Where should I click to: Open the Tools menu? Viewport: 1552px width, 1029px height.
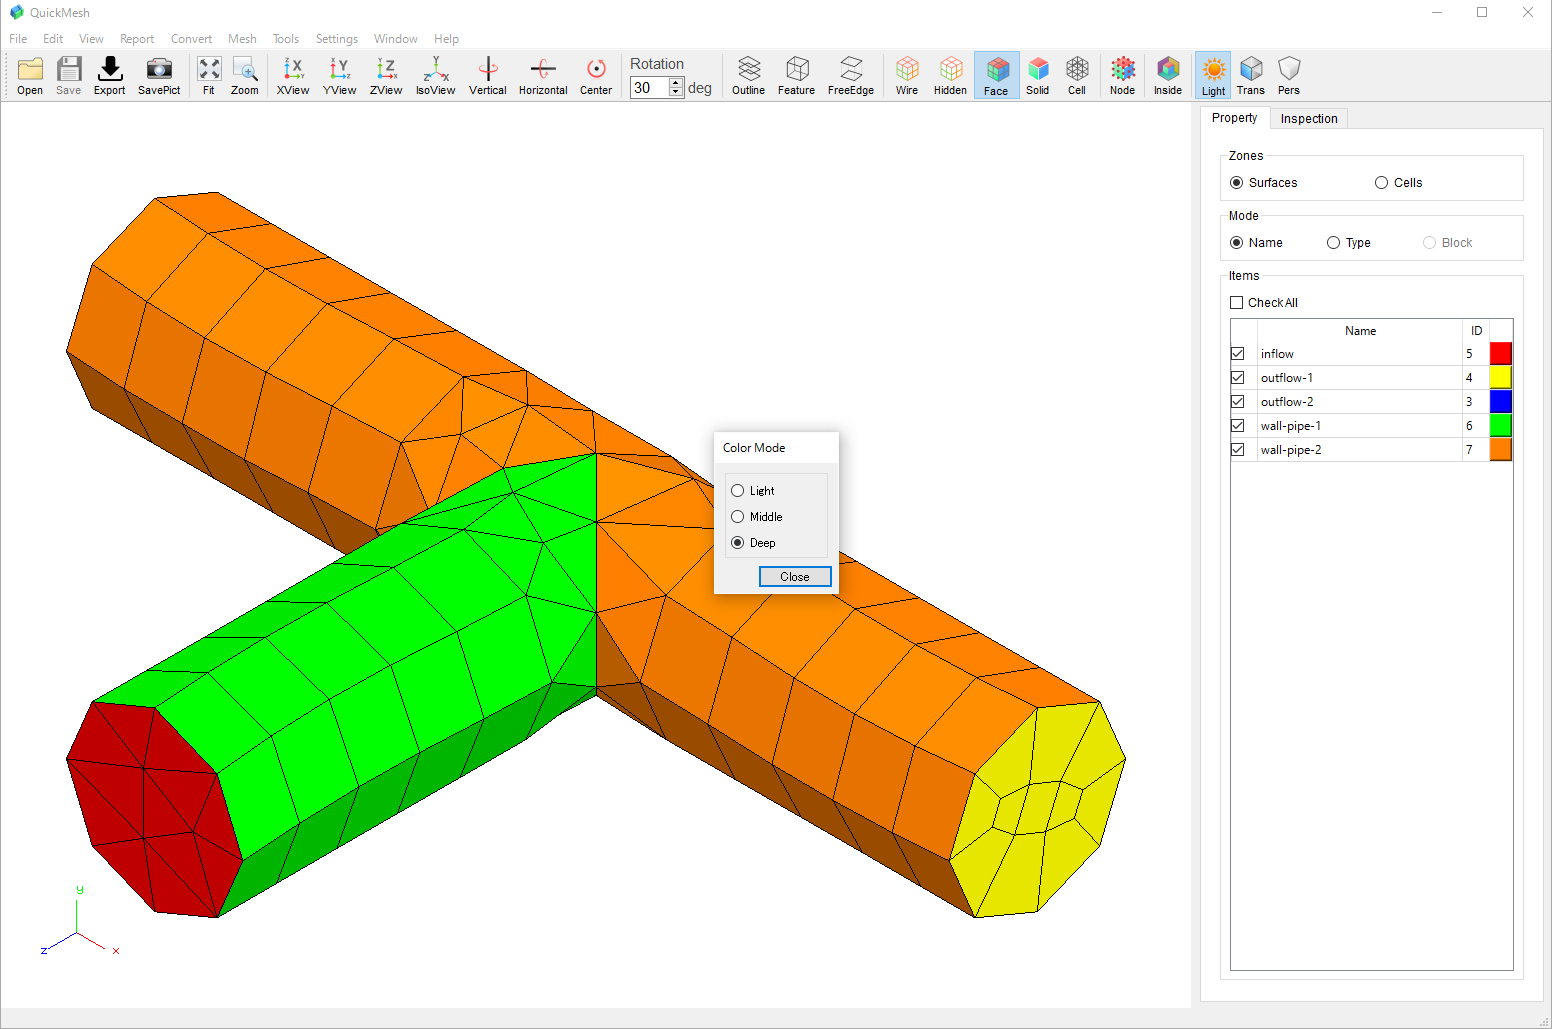tap(286, 39)
